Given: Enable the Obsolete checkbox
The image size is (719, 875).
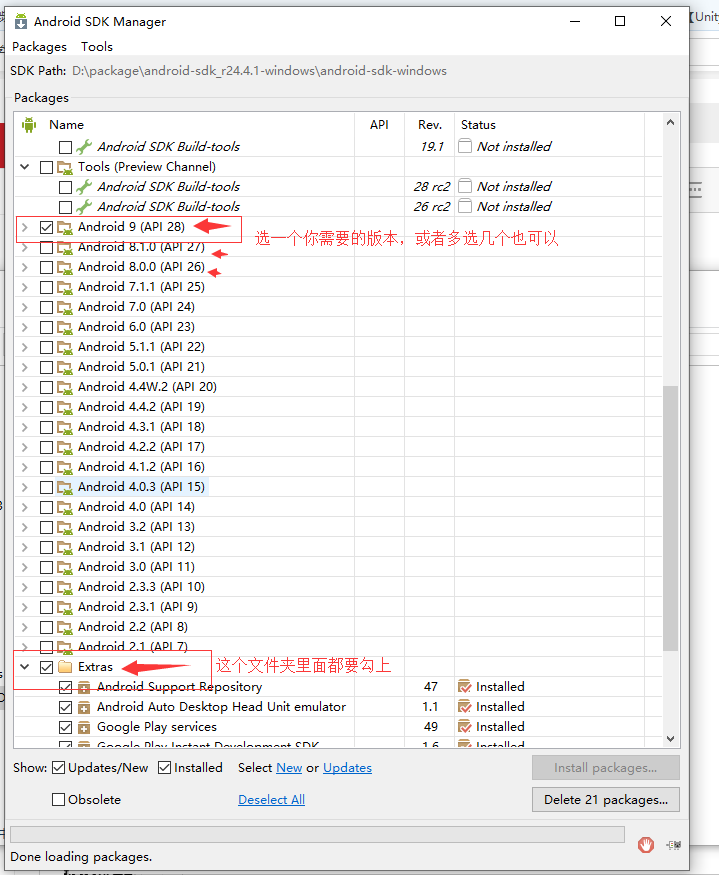Looking at the screenshot, I should pyautogui.click(x=58, y=800).
